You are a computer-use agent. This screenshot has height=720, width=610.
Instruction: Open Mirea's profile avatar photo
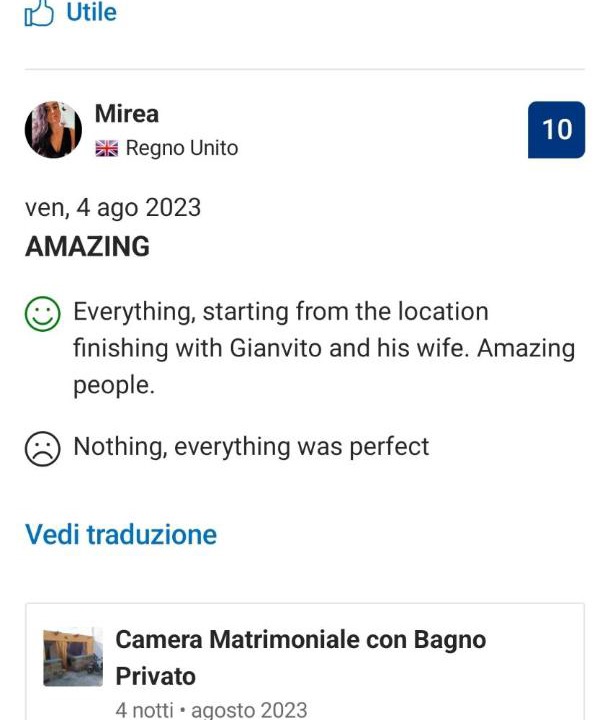click(53, 130)
